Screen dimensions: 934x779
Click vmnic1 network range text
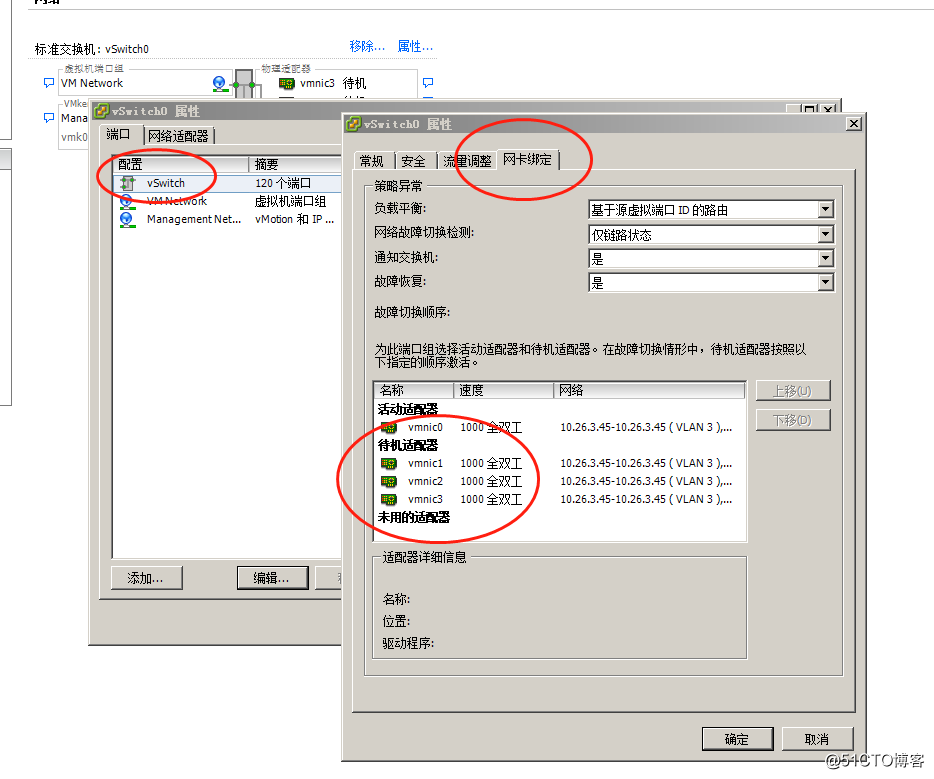pos(646,463)
